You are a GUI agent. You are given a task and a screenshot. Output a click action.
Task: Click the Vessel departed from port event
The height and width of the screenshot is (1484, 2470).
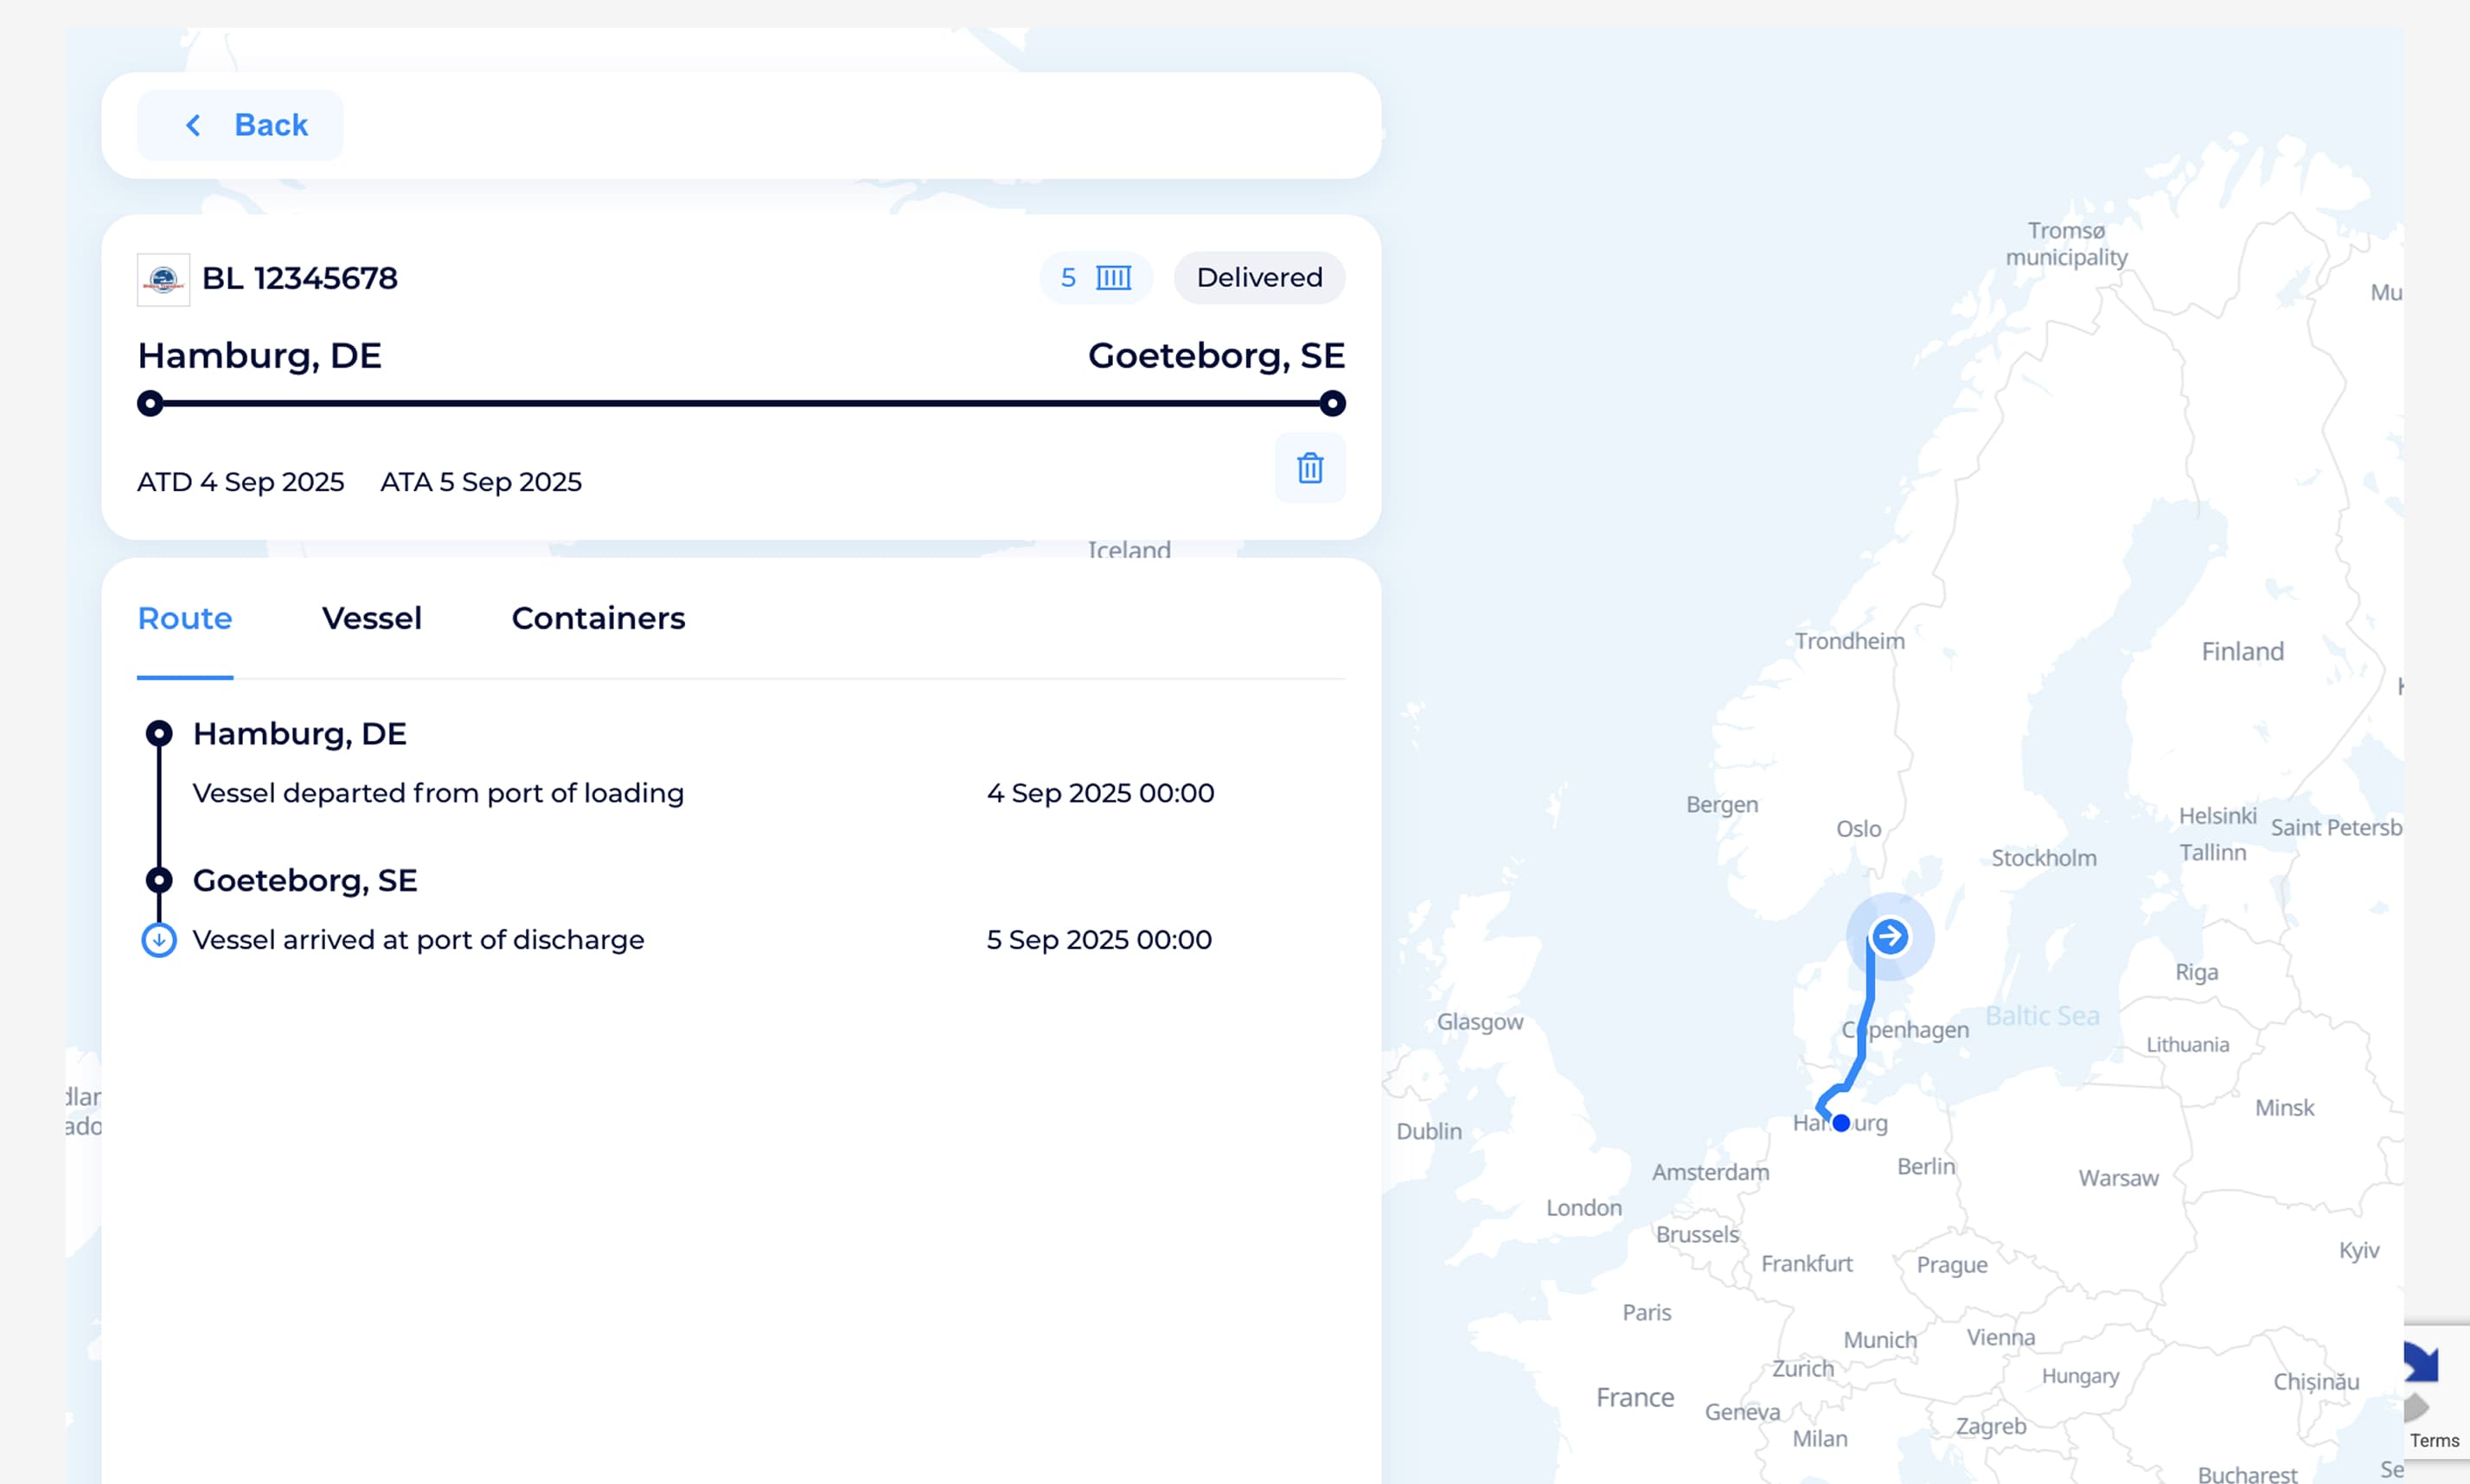pos(438,793)
